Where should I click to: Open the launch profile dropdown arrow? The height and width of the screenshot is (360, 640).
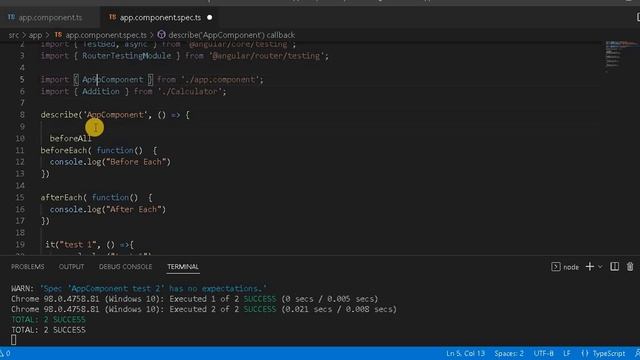pos(600,267)
